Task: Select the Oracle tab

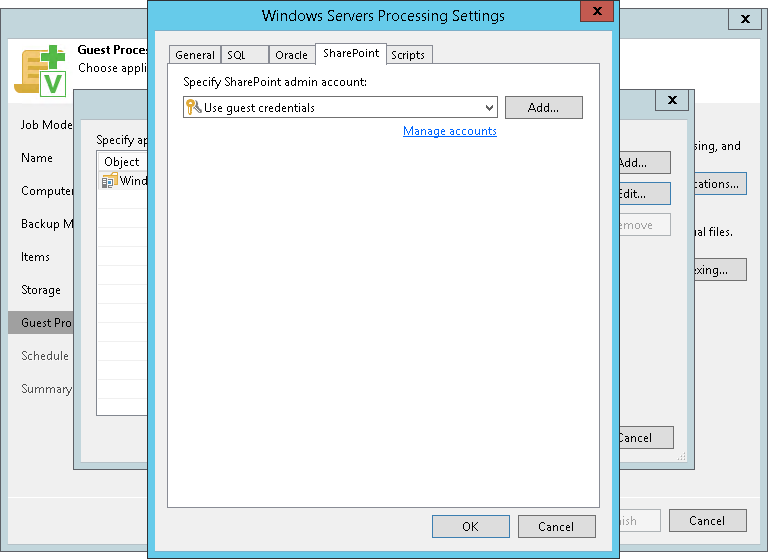Action: point(291,55)
